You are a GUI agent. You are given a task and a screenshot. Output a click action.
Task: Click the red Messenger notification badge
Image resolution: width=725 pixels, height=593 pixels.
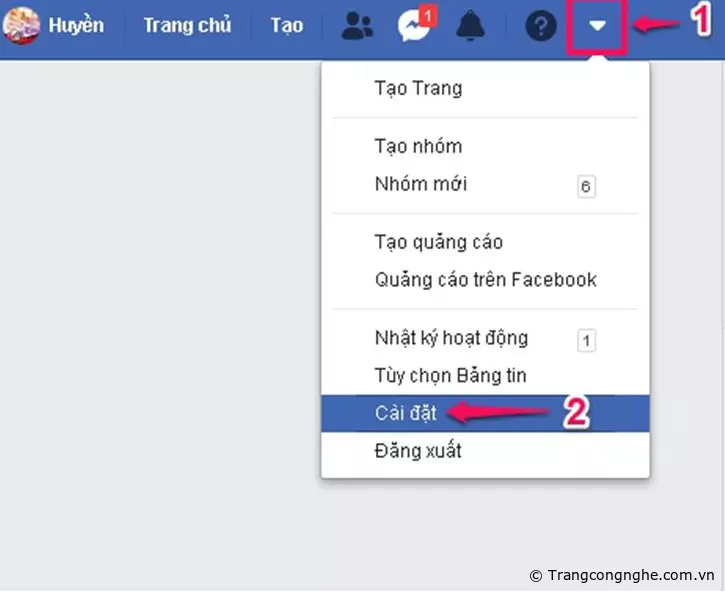pos(428,16)
